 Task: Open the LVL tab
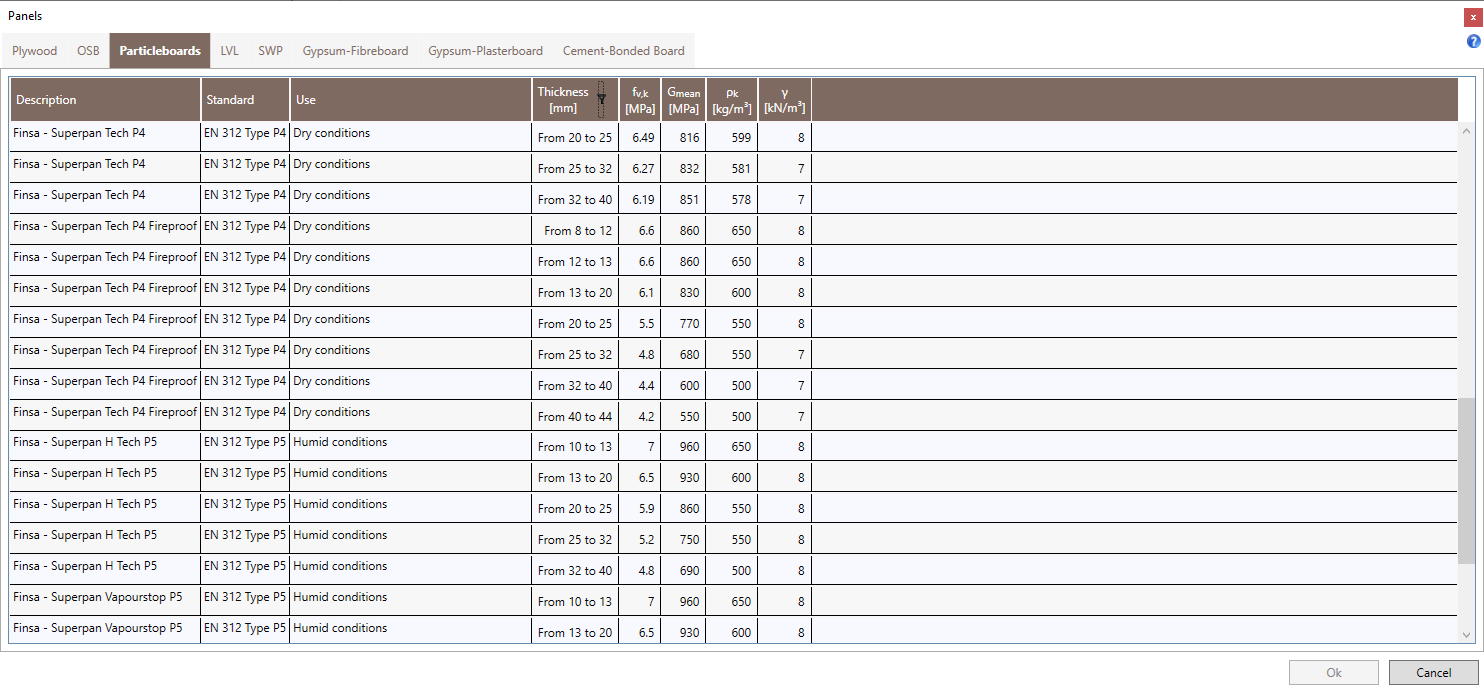point(230,51)
